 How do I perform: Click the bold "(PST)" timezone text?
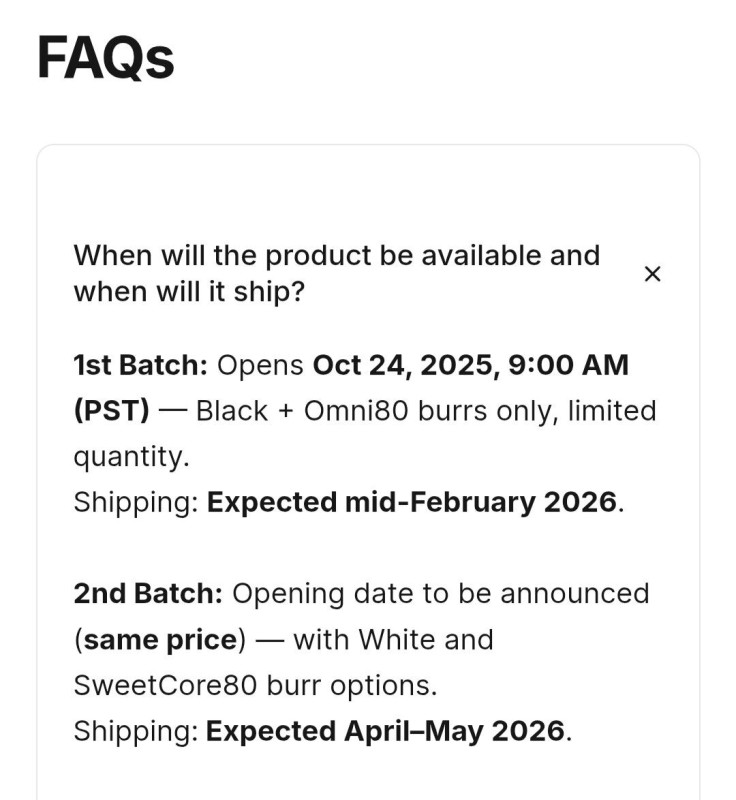[111, 411]
